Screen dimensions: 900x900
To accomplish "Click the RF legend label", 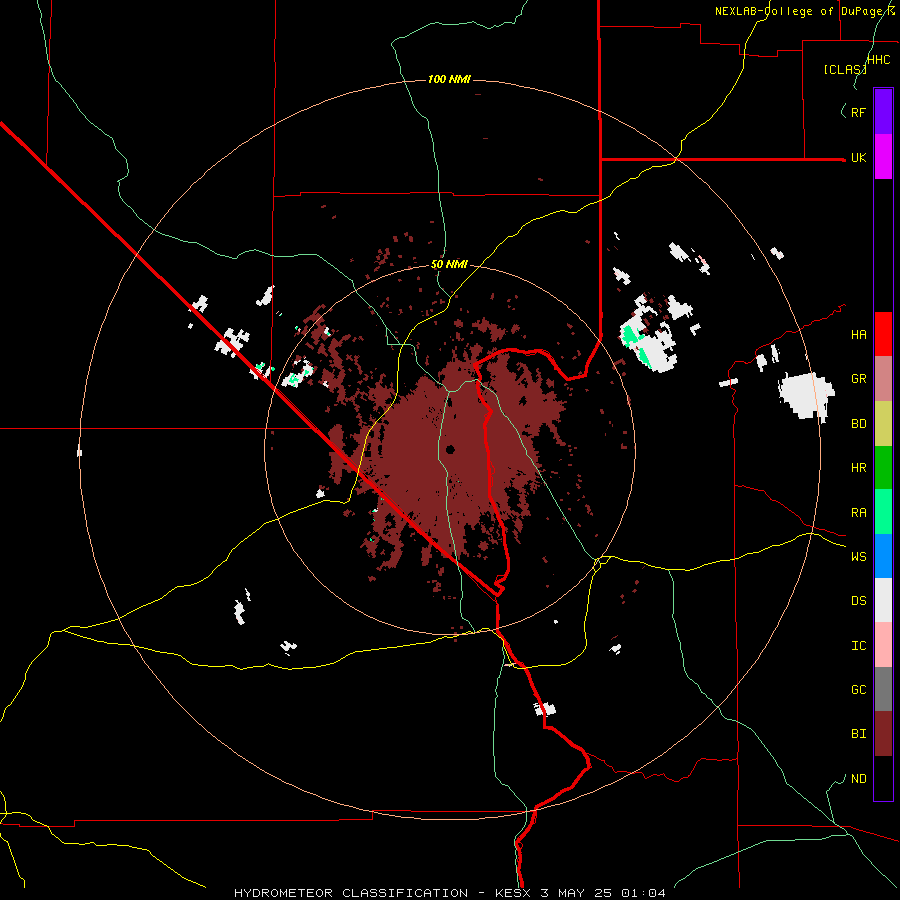I will pos(858,112).
